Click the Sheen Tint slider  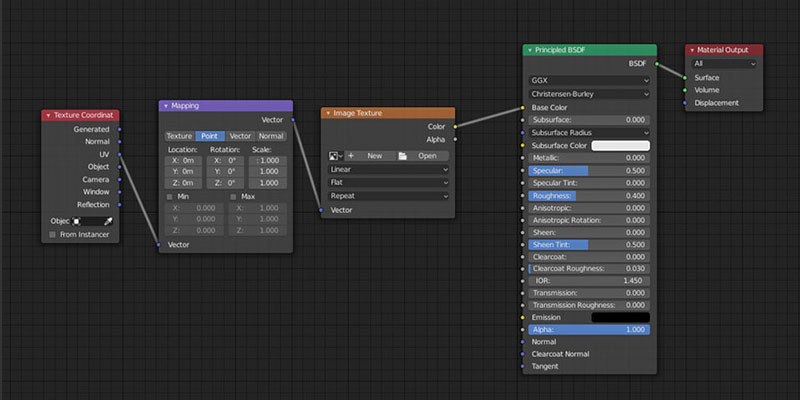589,244
